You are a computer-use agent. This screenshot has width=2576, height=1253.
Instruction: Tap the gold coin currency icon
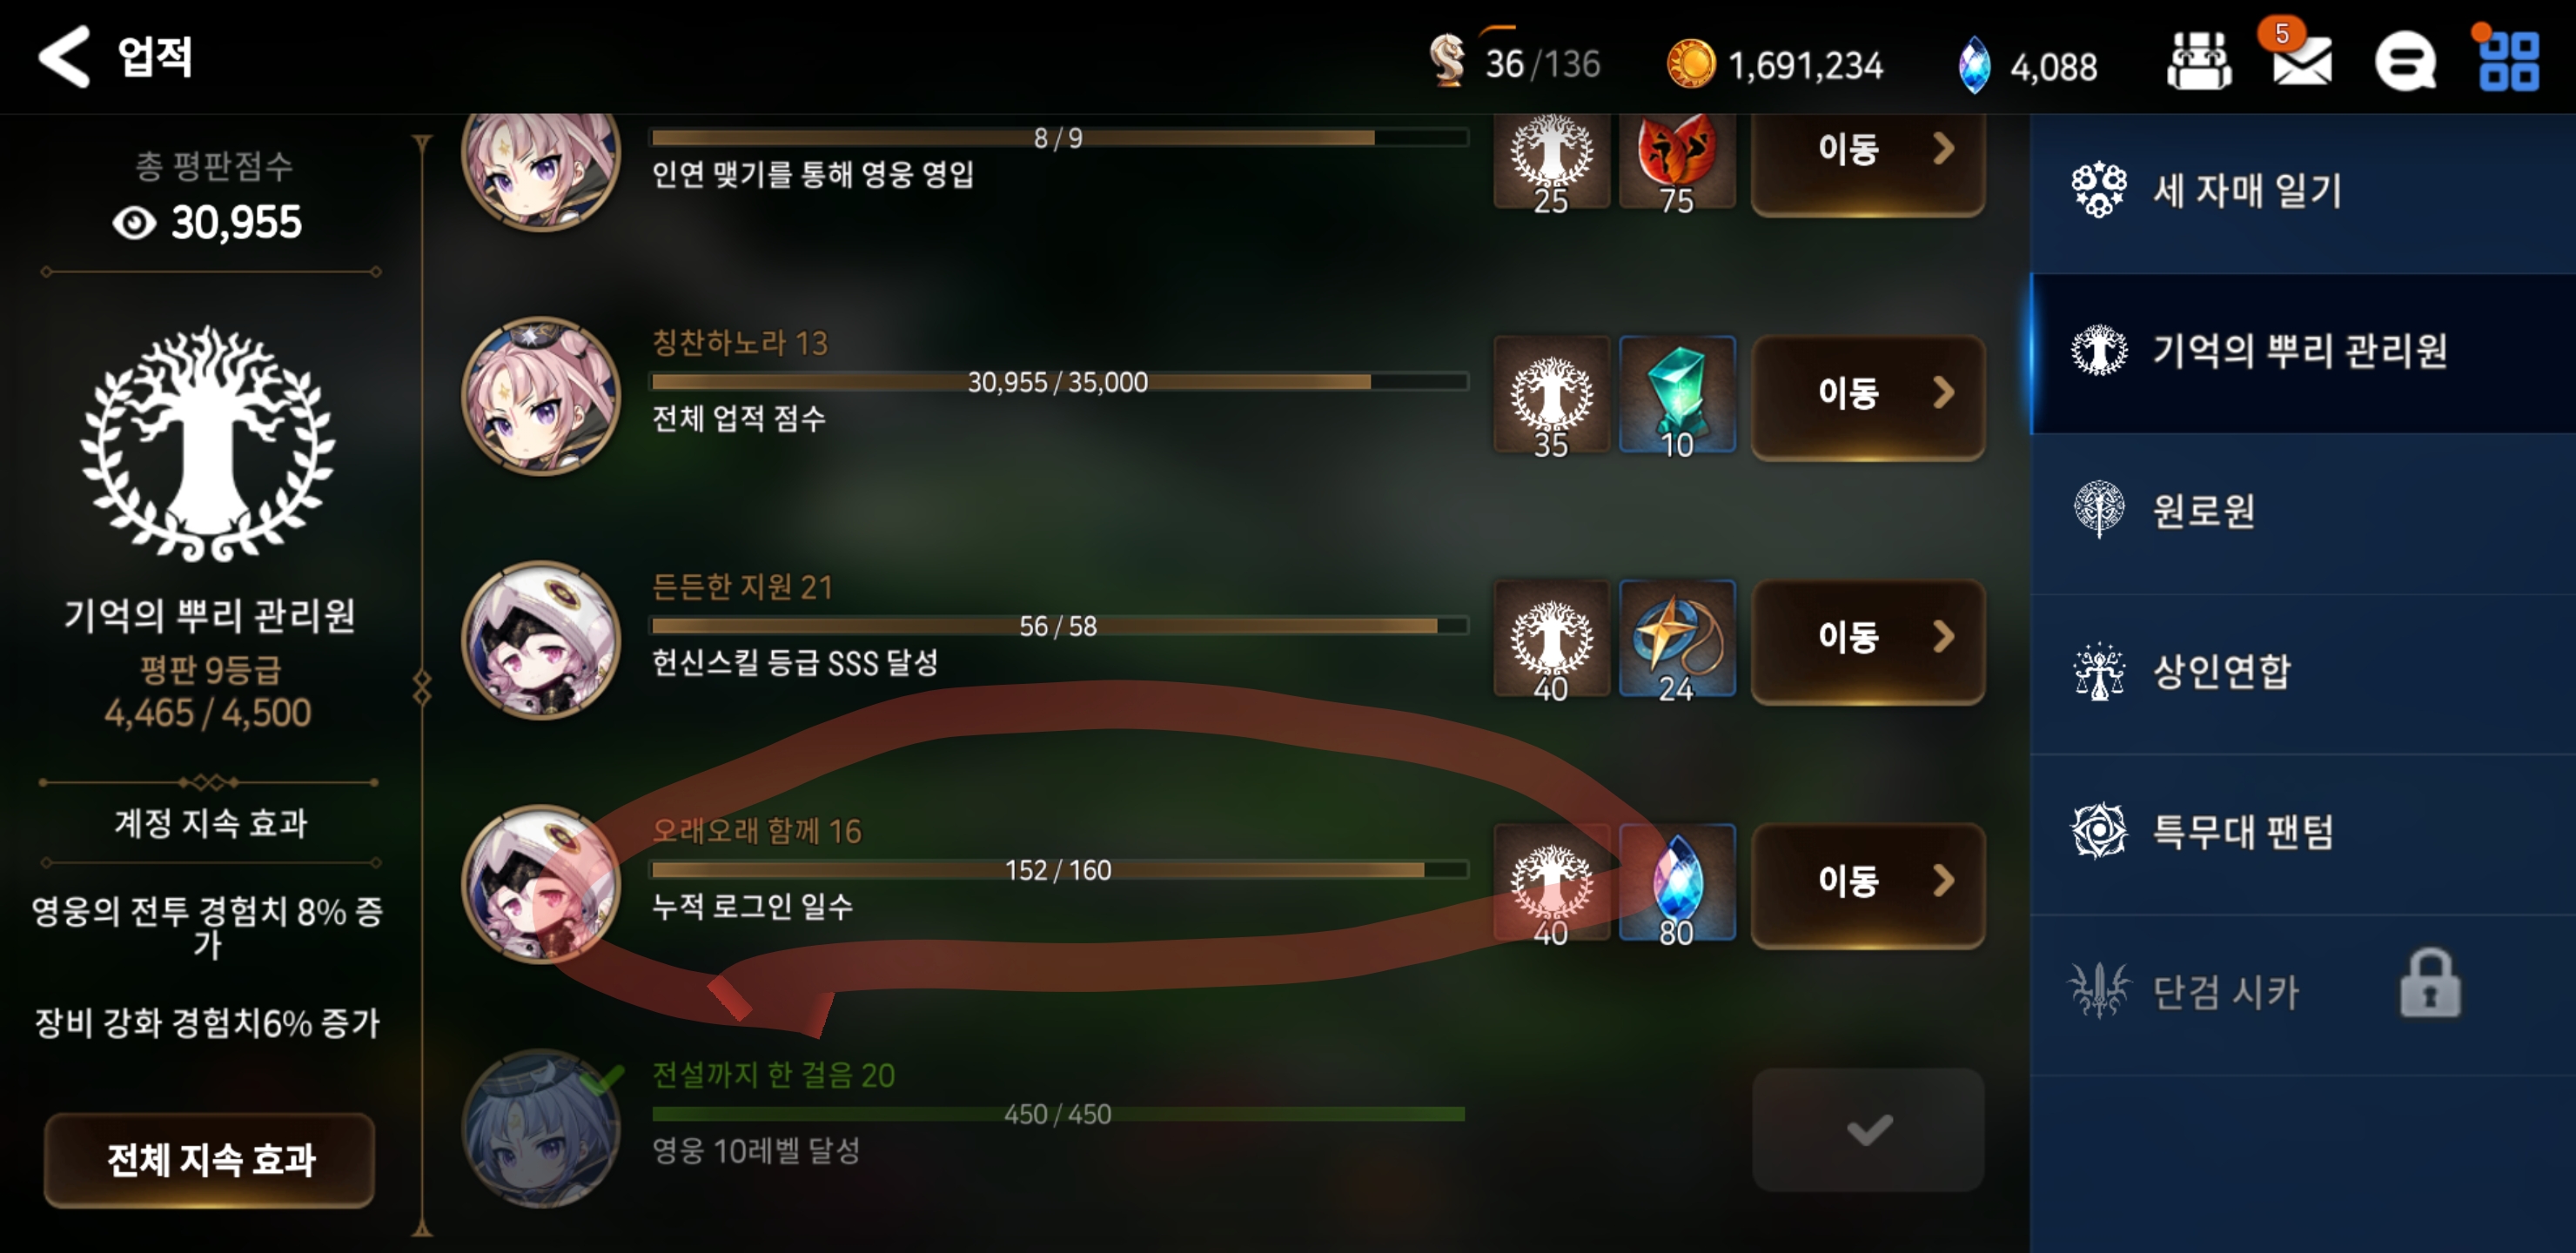click(1690, 64)
